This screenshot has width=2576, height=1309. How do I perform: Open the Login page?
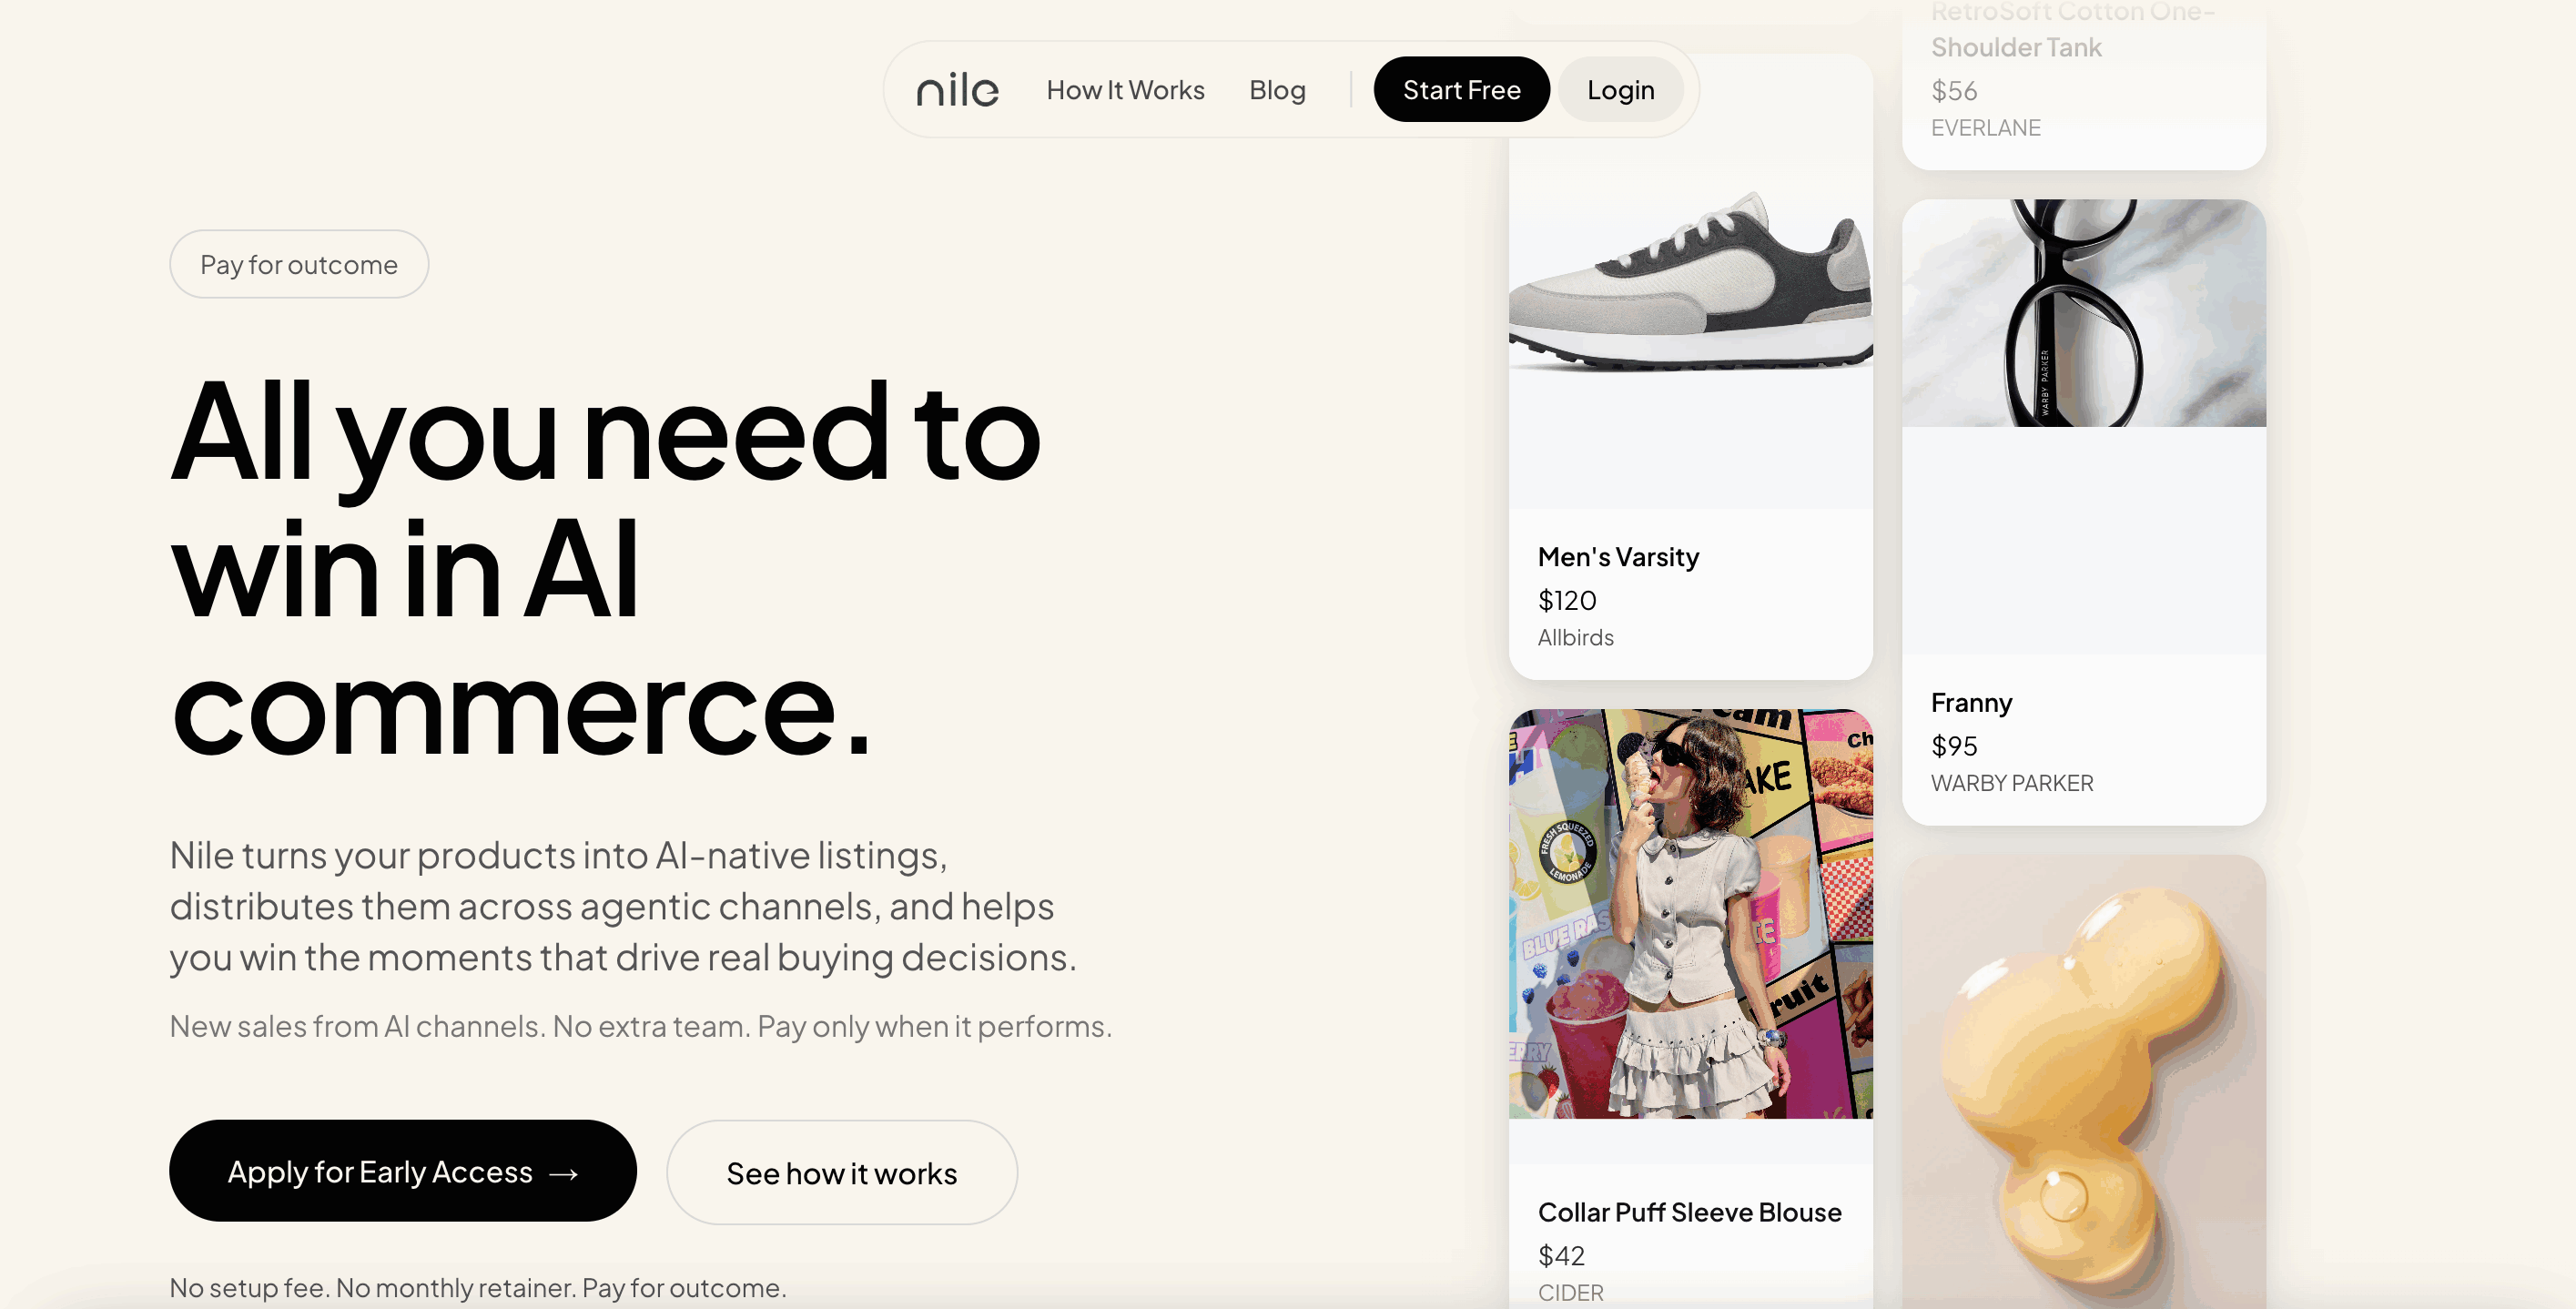(x=1620, y=90)
